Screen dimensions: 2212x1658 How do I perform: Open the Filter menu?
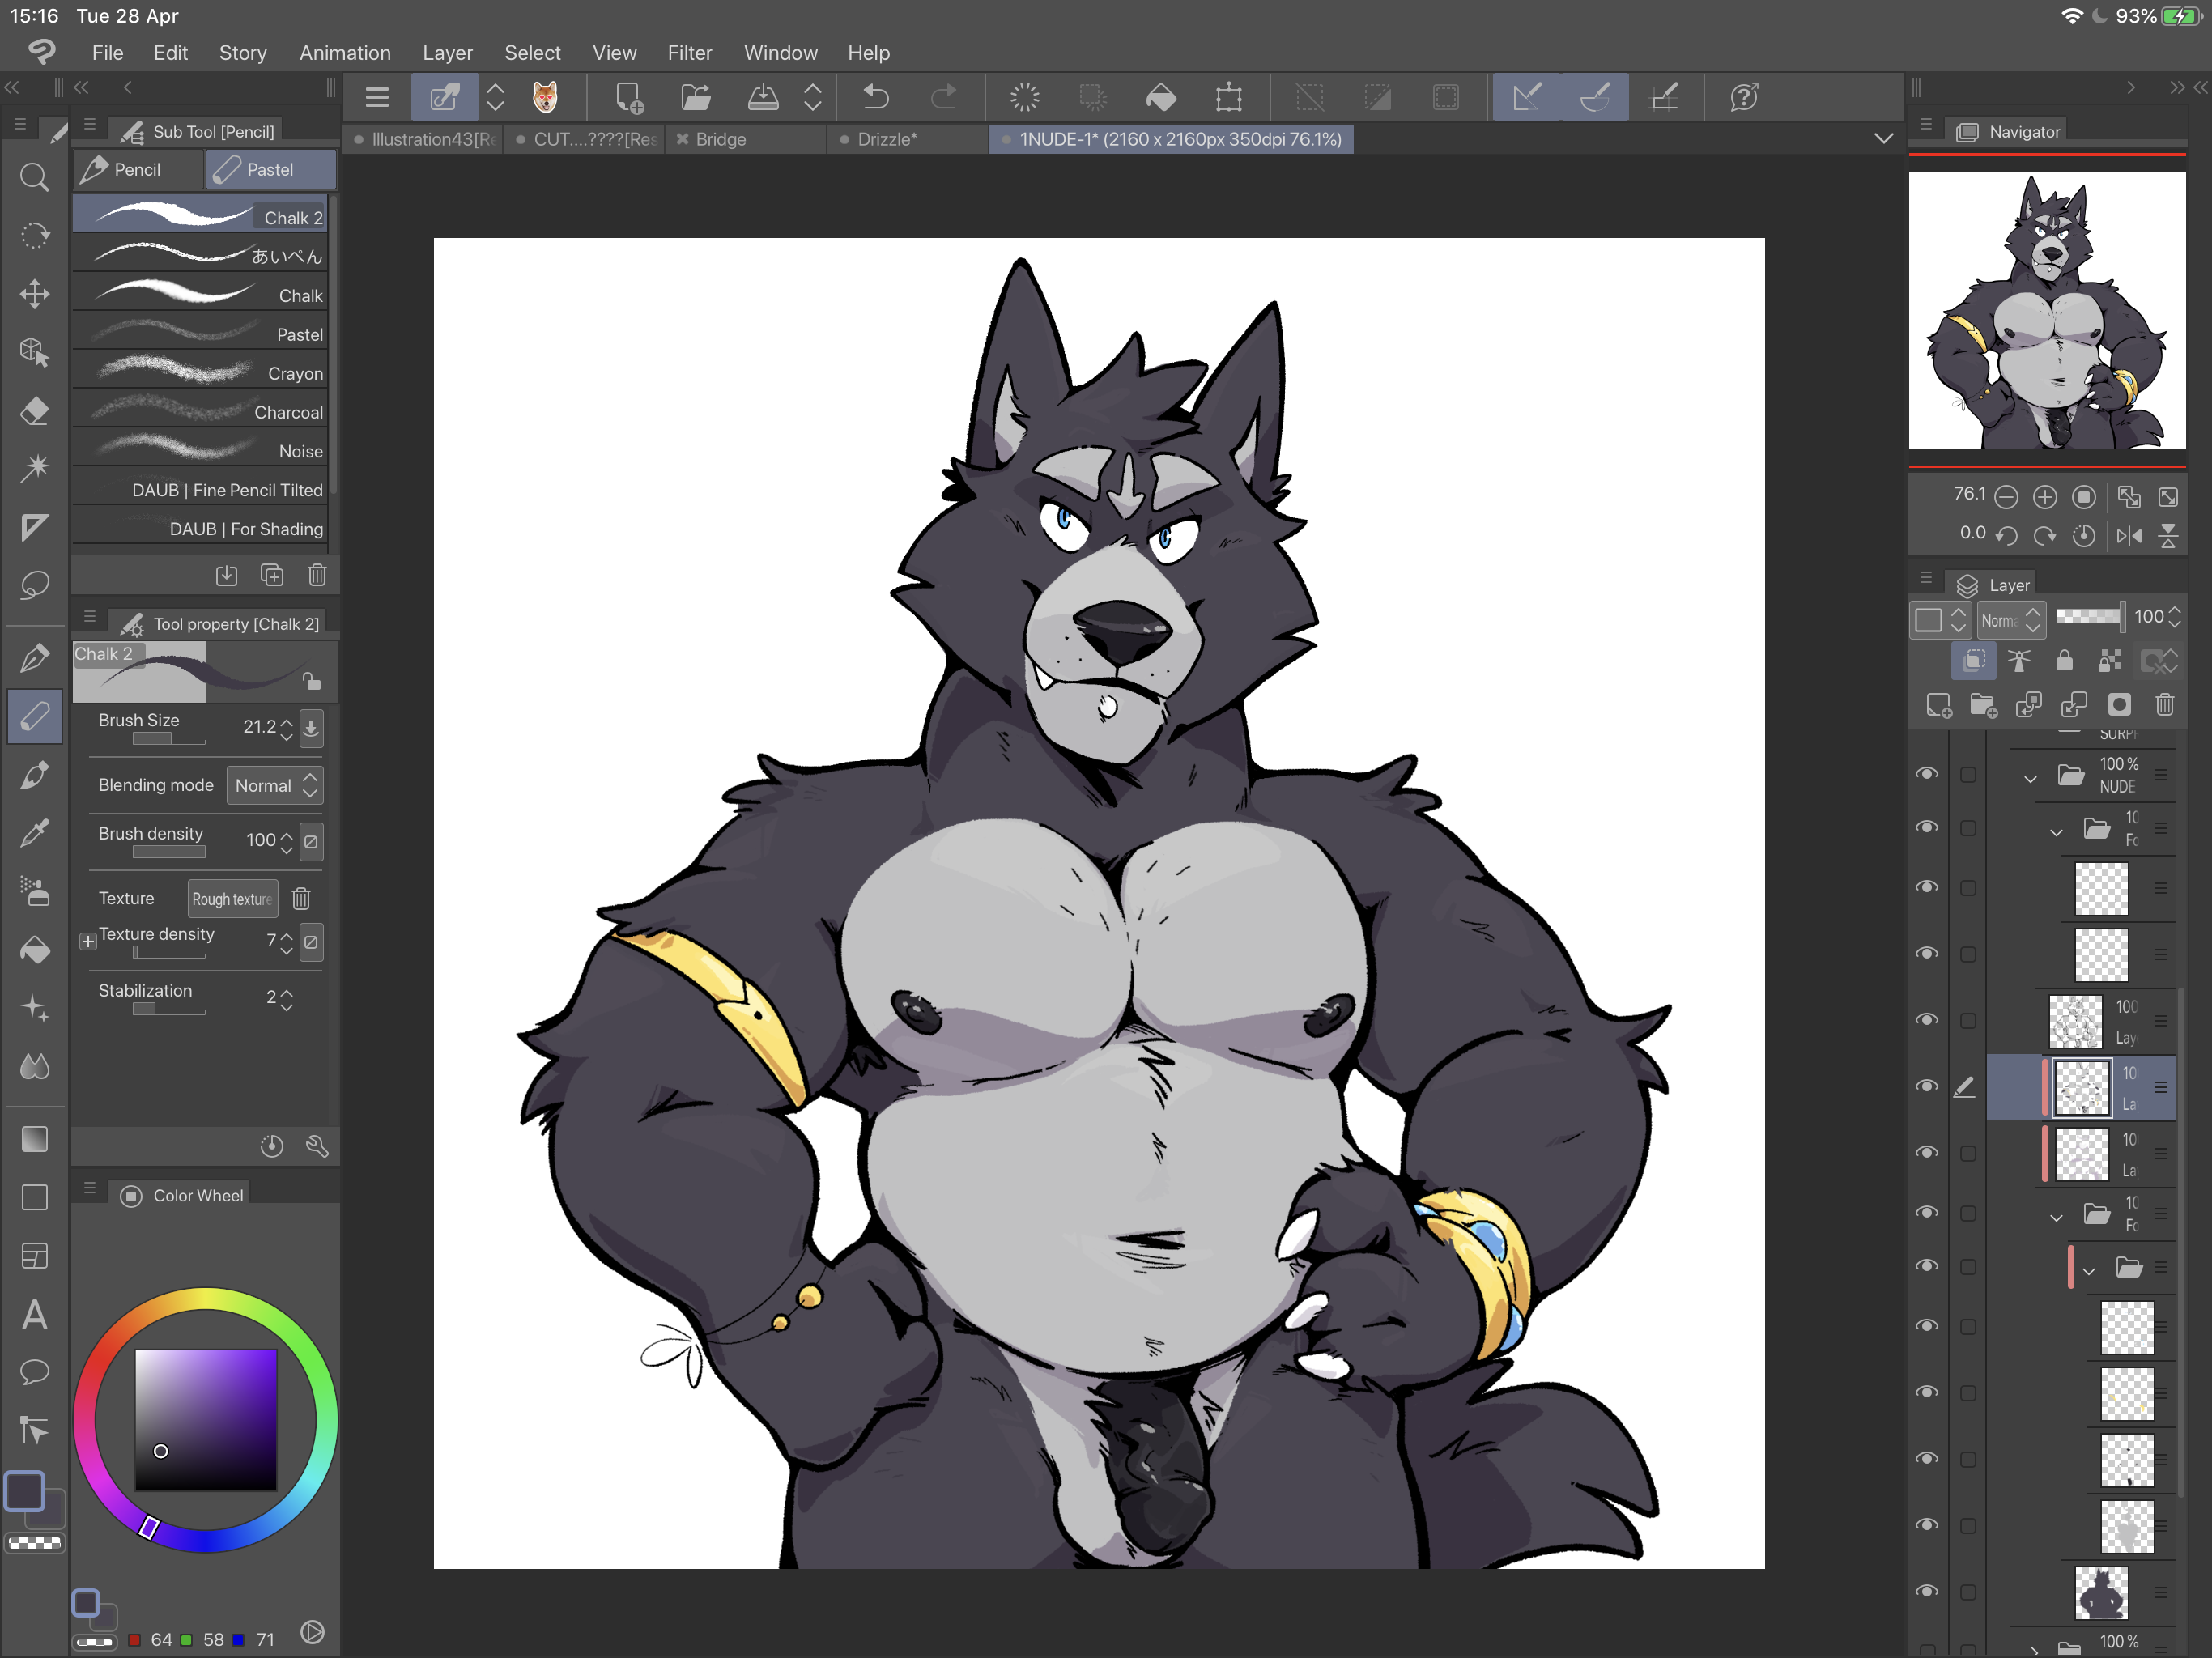pos(689,53)
